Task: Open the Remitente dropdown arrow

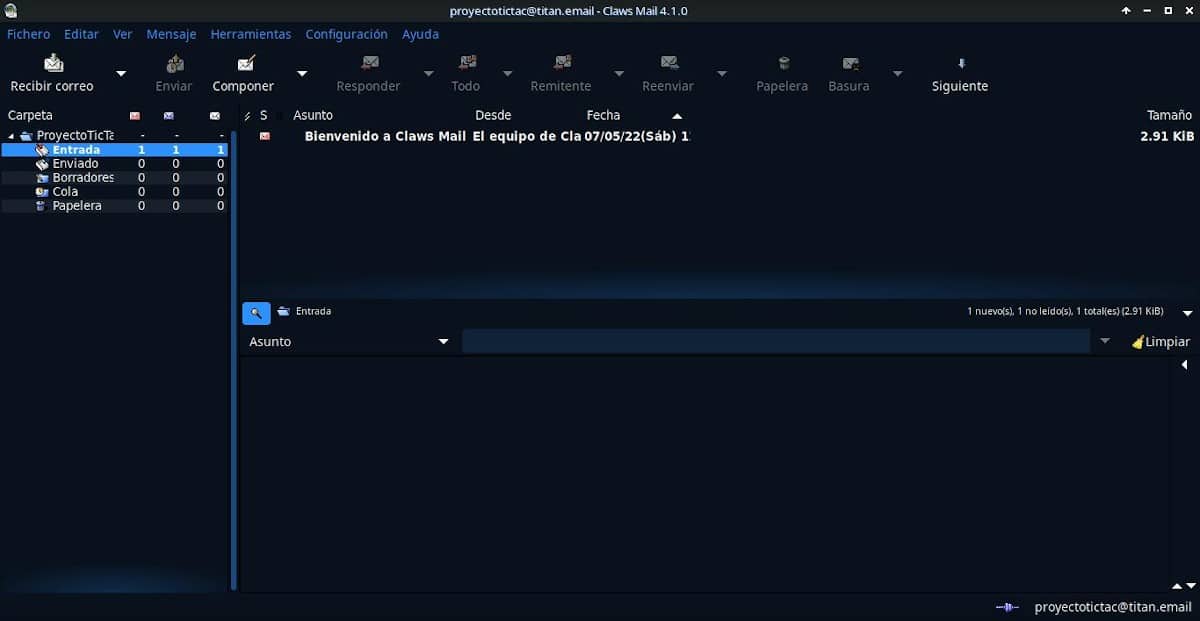Action: tap(619, 73)
